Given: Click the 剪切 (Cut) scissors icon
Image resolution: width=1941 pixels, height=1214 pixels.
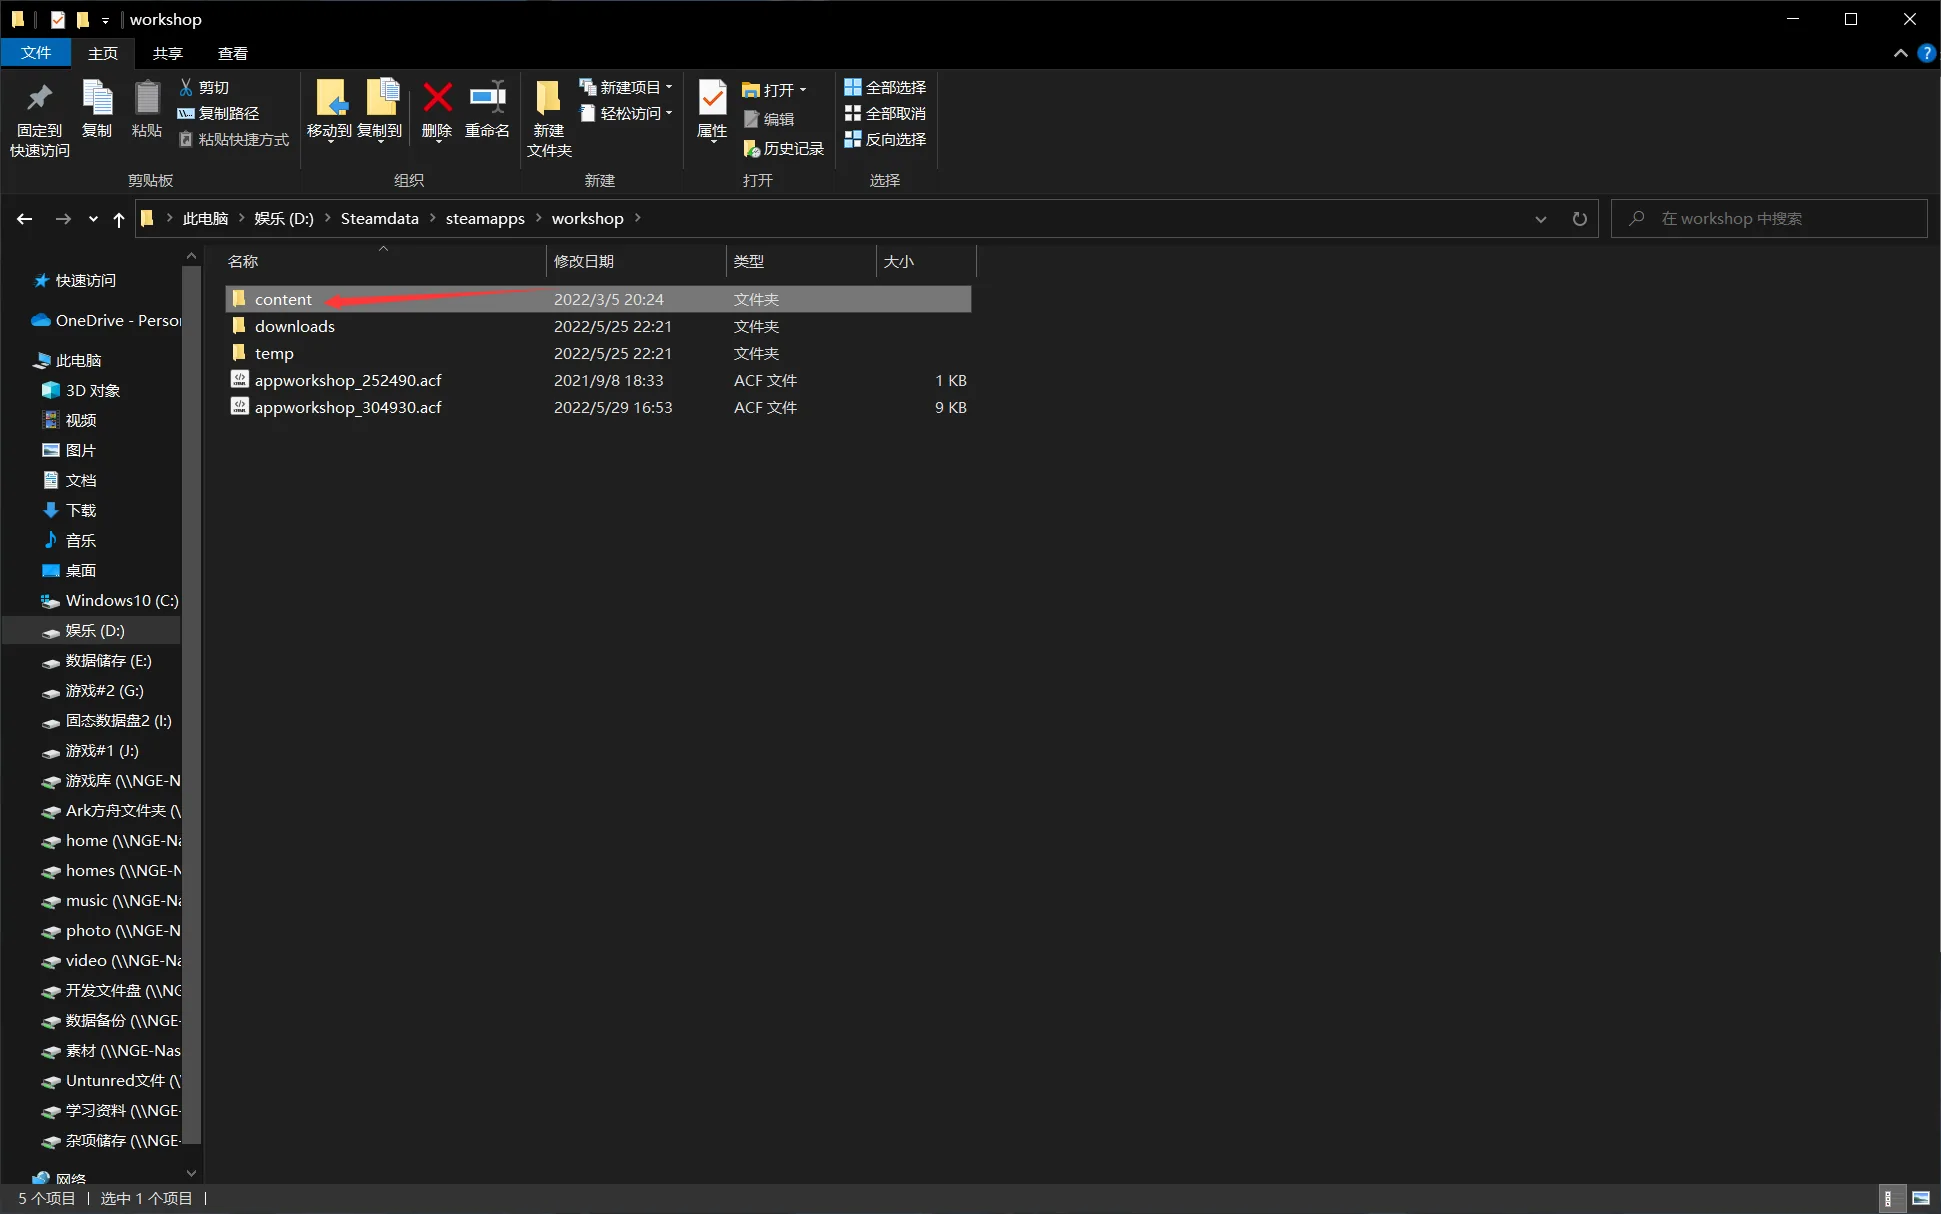Looking at the screenshot, I should (x=186, y=87).
